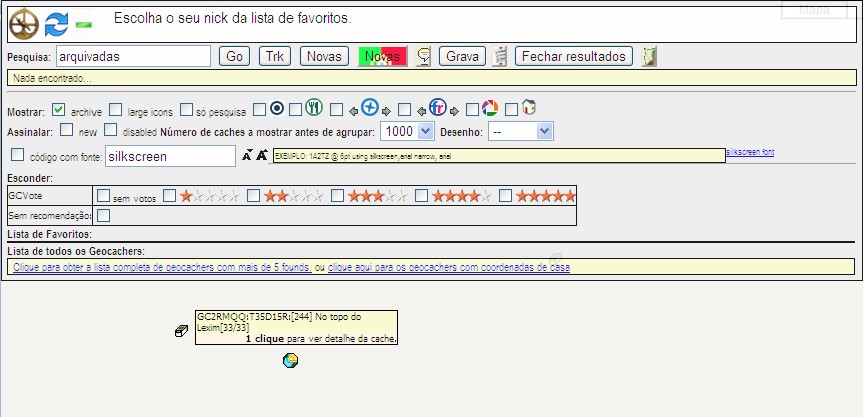The image size is (863, 417).
Task: Click the globe marker icon on map
Action: coord(290,361)
